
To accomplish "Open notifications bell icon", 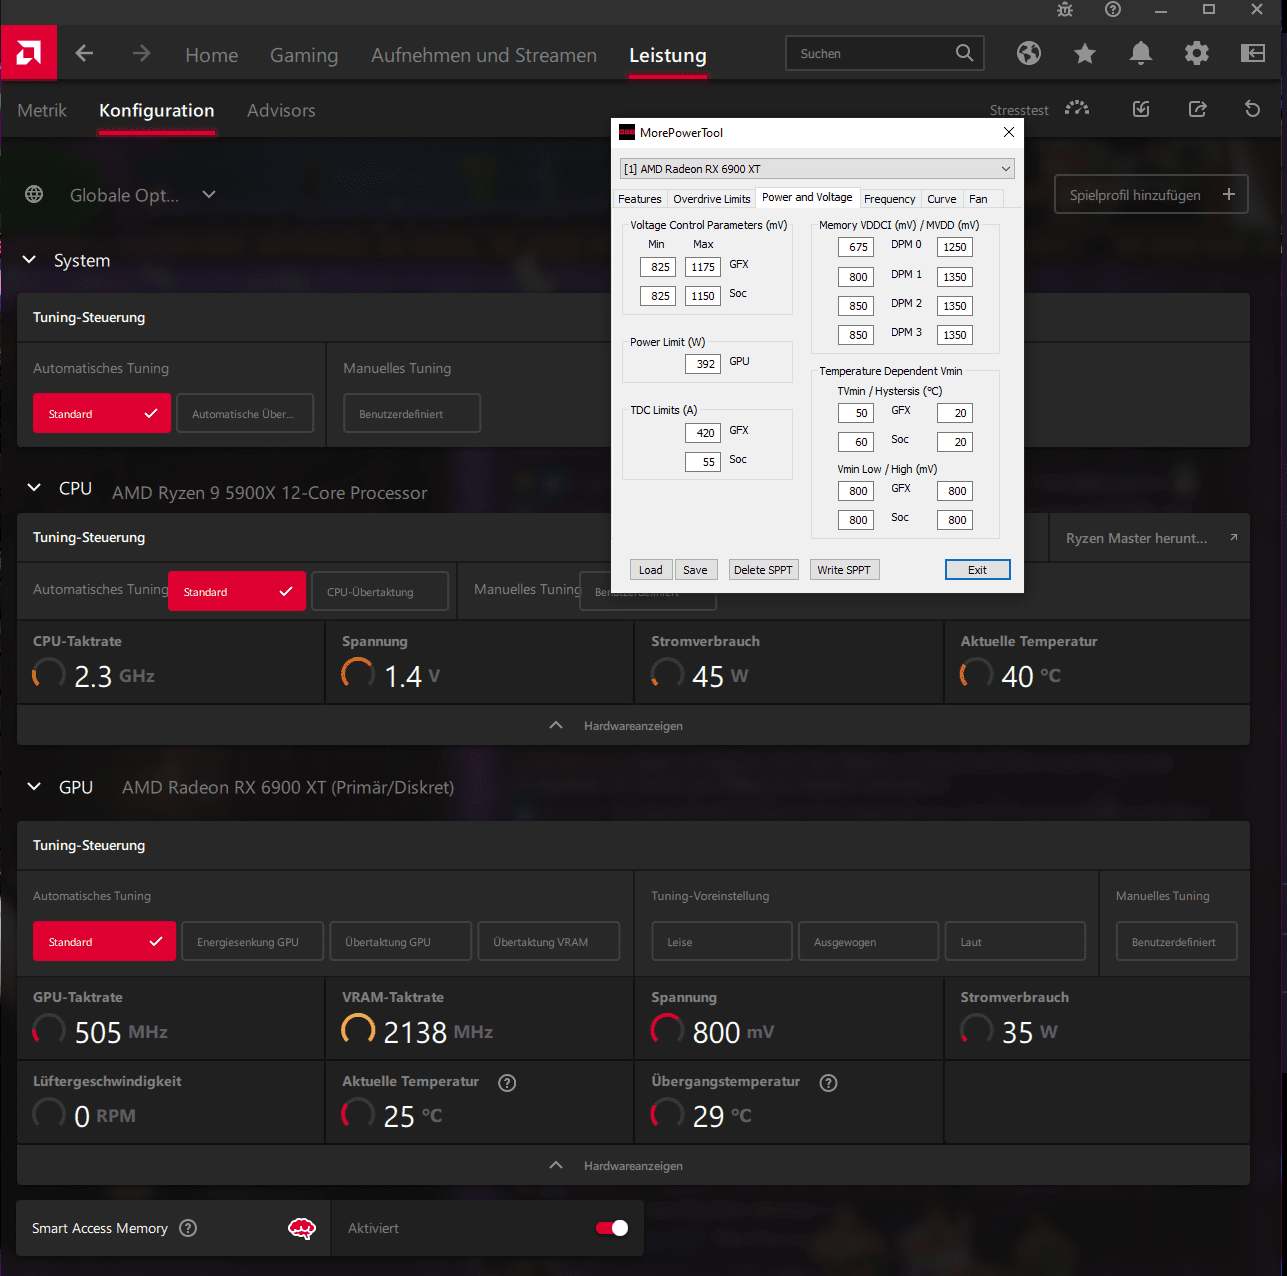I will point(1141,53).
